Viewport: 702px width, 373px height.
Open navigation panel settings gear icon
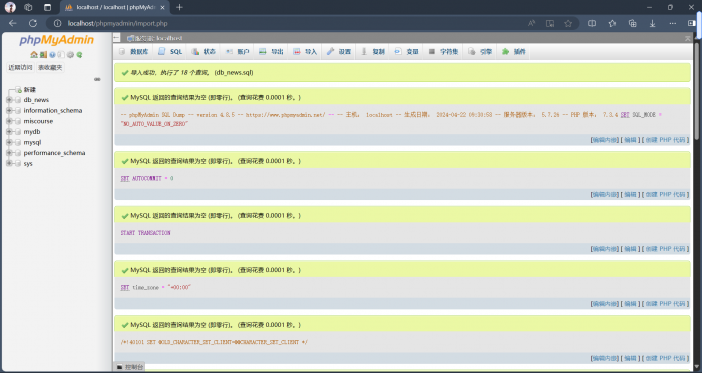(70, 55)
